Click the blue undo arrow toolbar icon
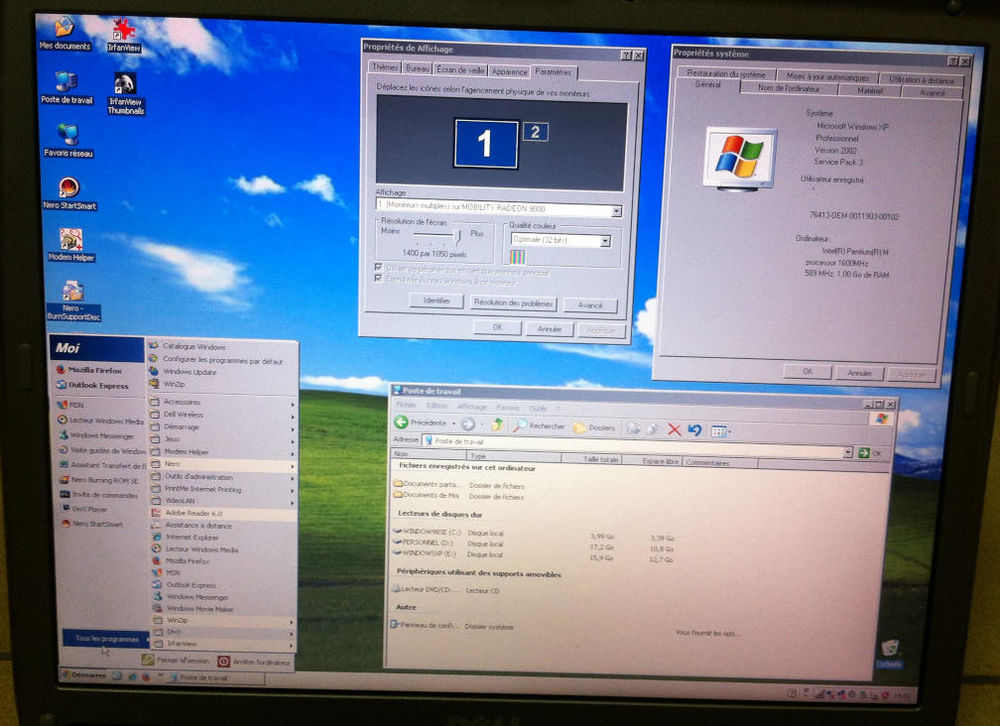This screenshot has width=1000, height=726. point(695,430)
